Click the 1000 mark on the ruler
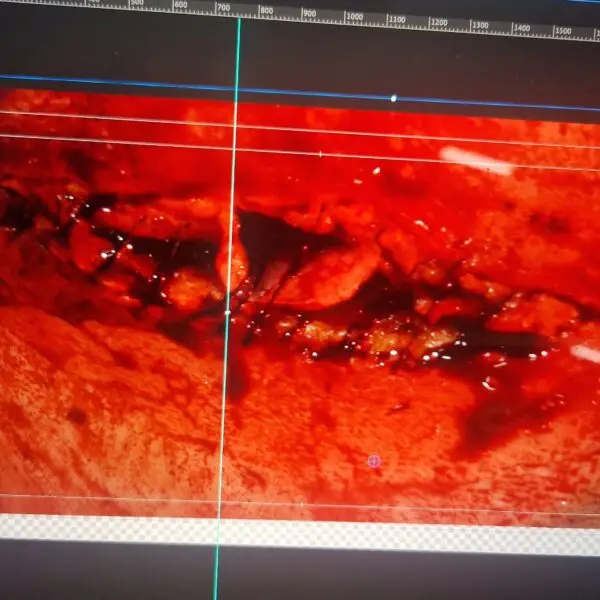 pyautogui.click(x=353, y=17)
